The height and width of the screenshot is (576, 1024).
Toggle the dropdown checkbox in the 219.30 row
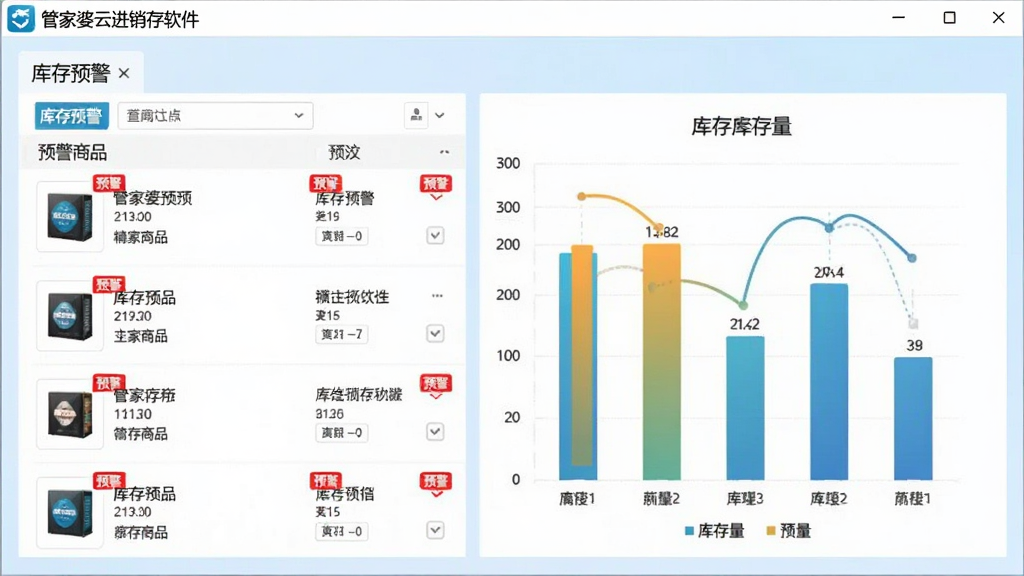pyautogui.click(x=436, y=334)
